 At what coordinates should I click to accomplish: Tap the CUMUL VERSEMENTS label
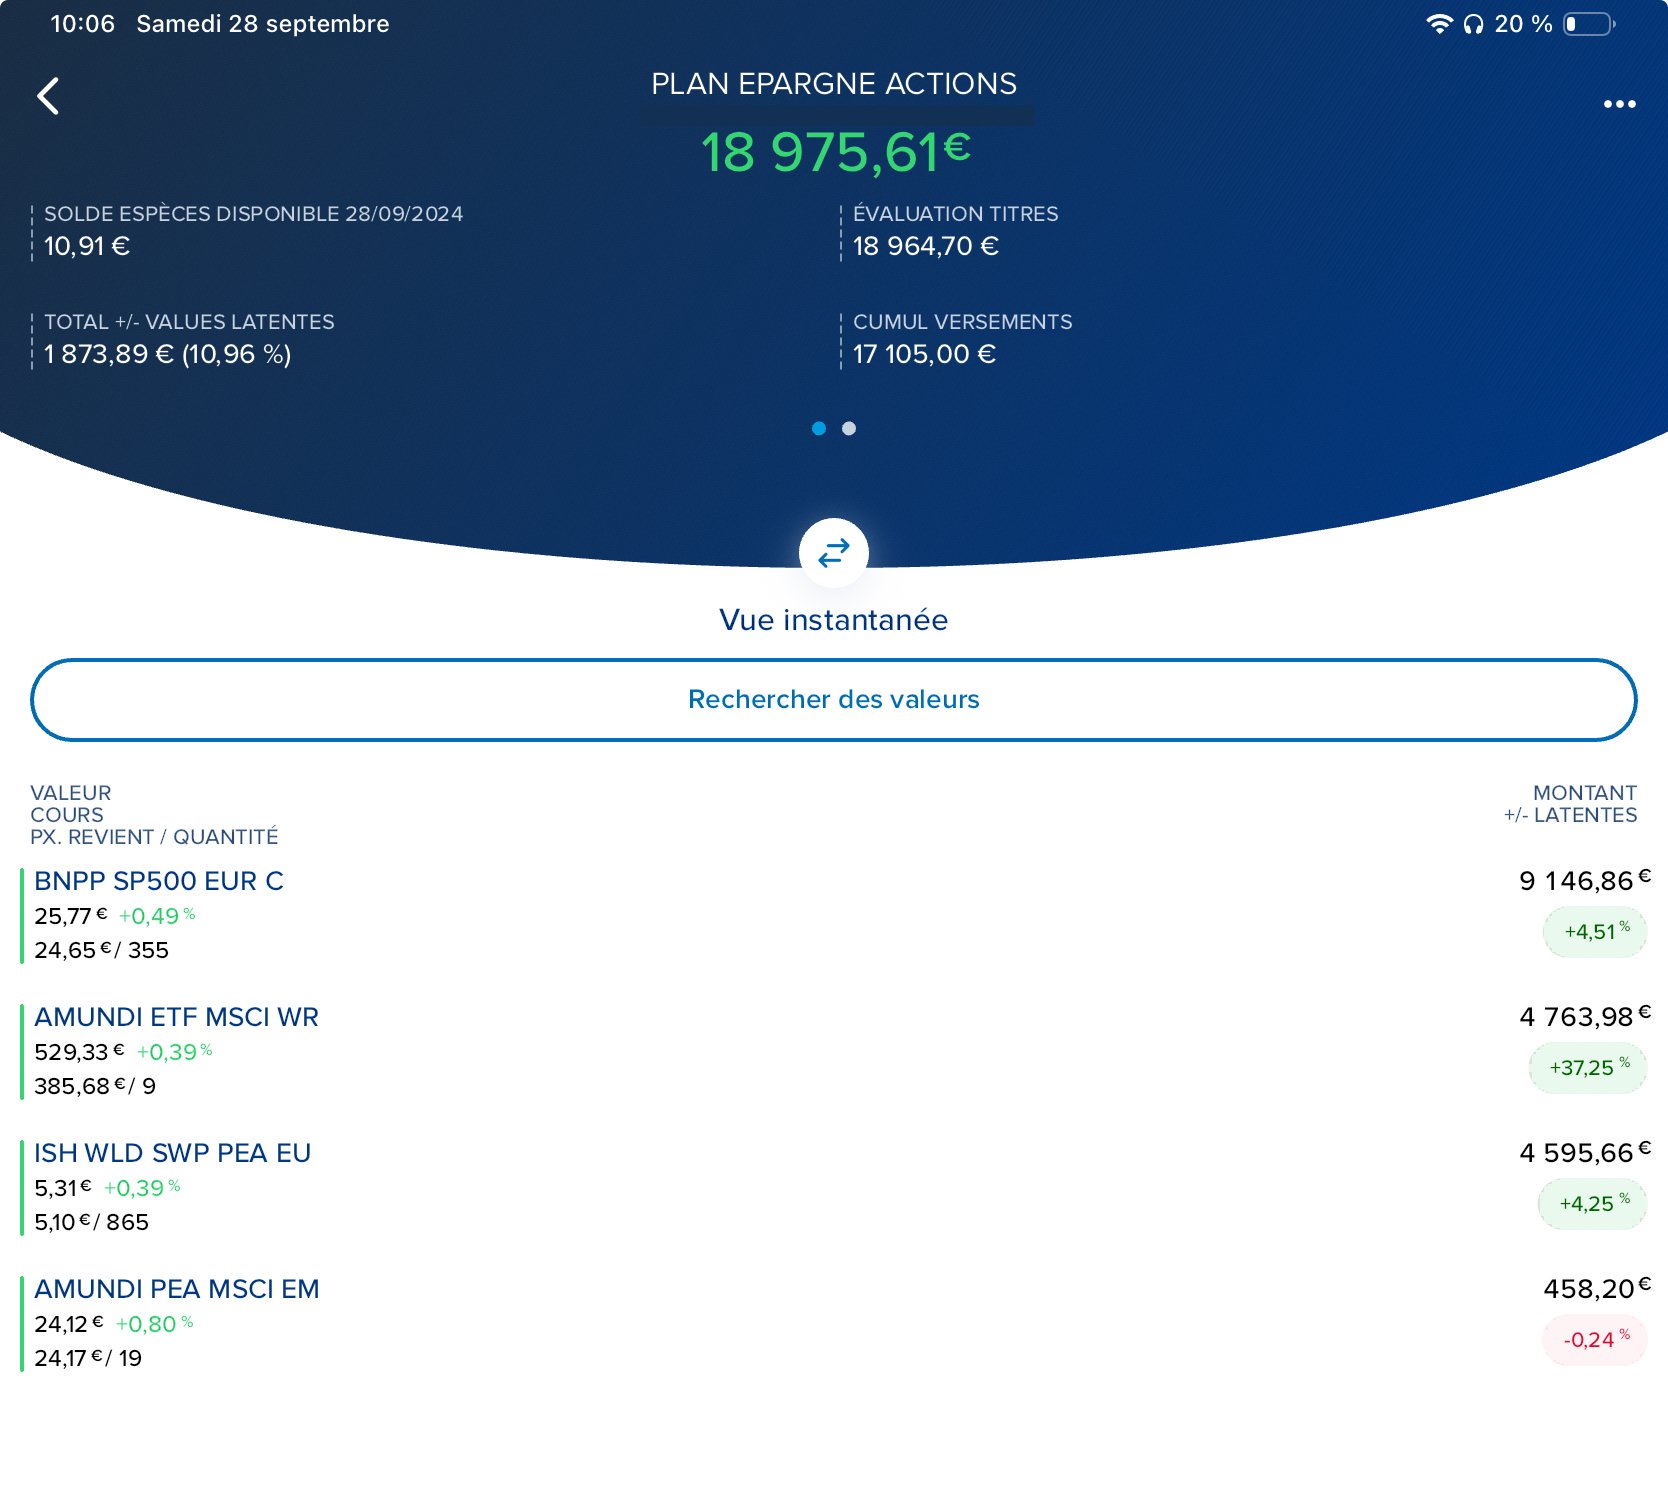pyautogui.click(x=962, y=322)
